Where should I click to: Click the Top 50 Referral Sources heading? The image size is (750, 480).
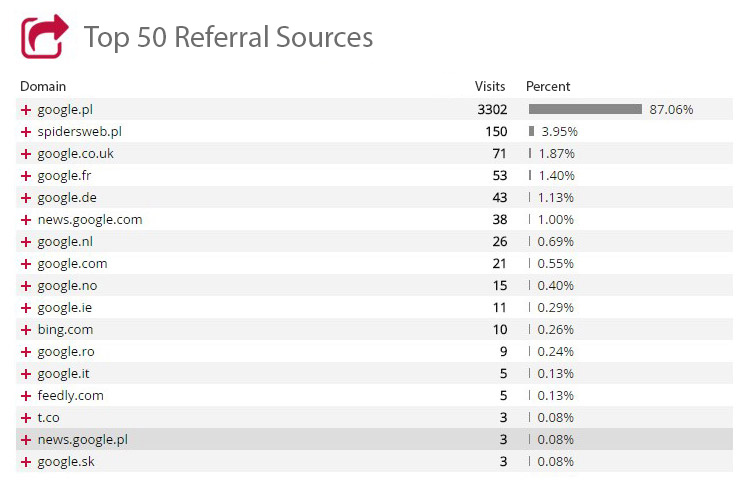228,38
